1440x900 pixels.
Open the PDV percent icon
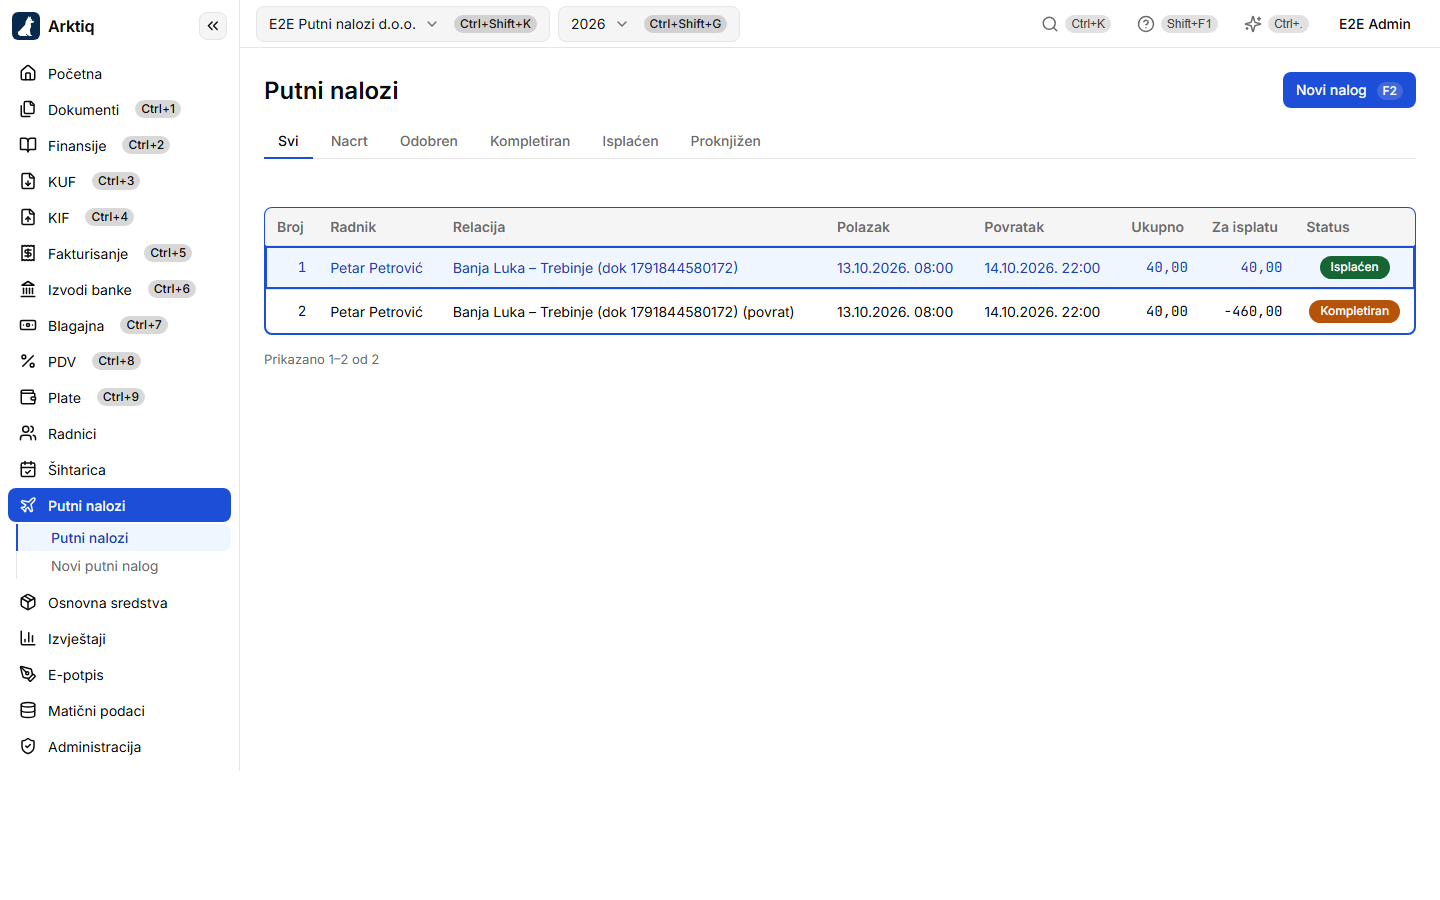[x=28, y=362]
